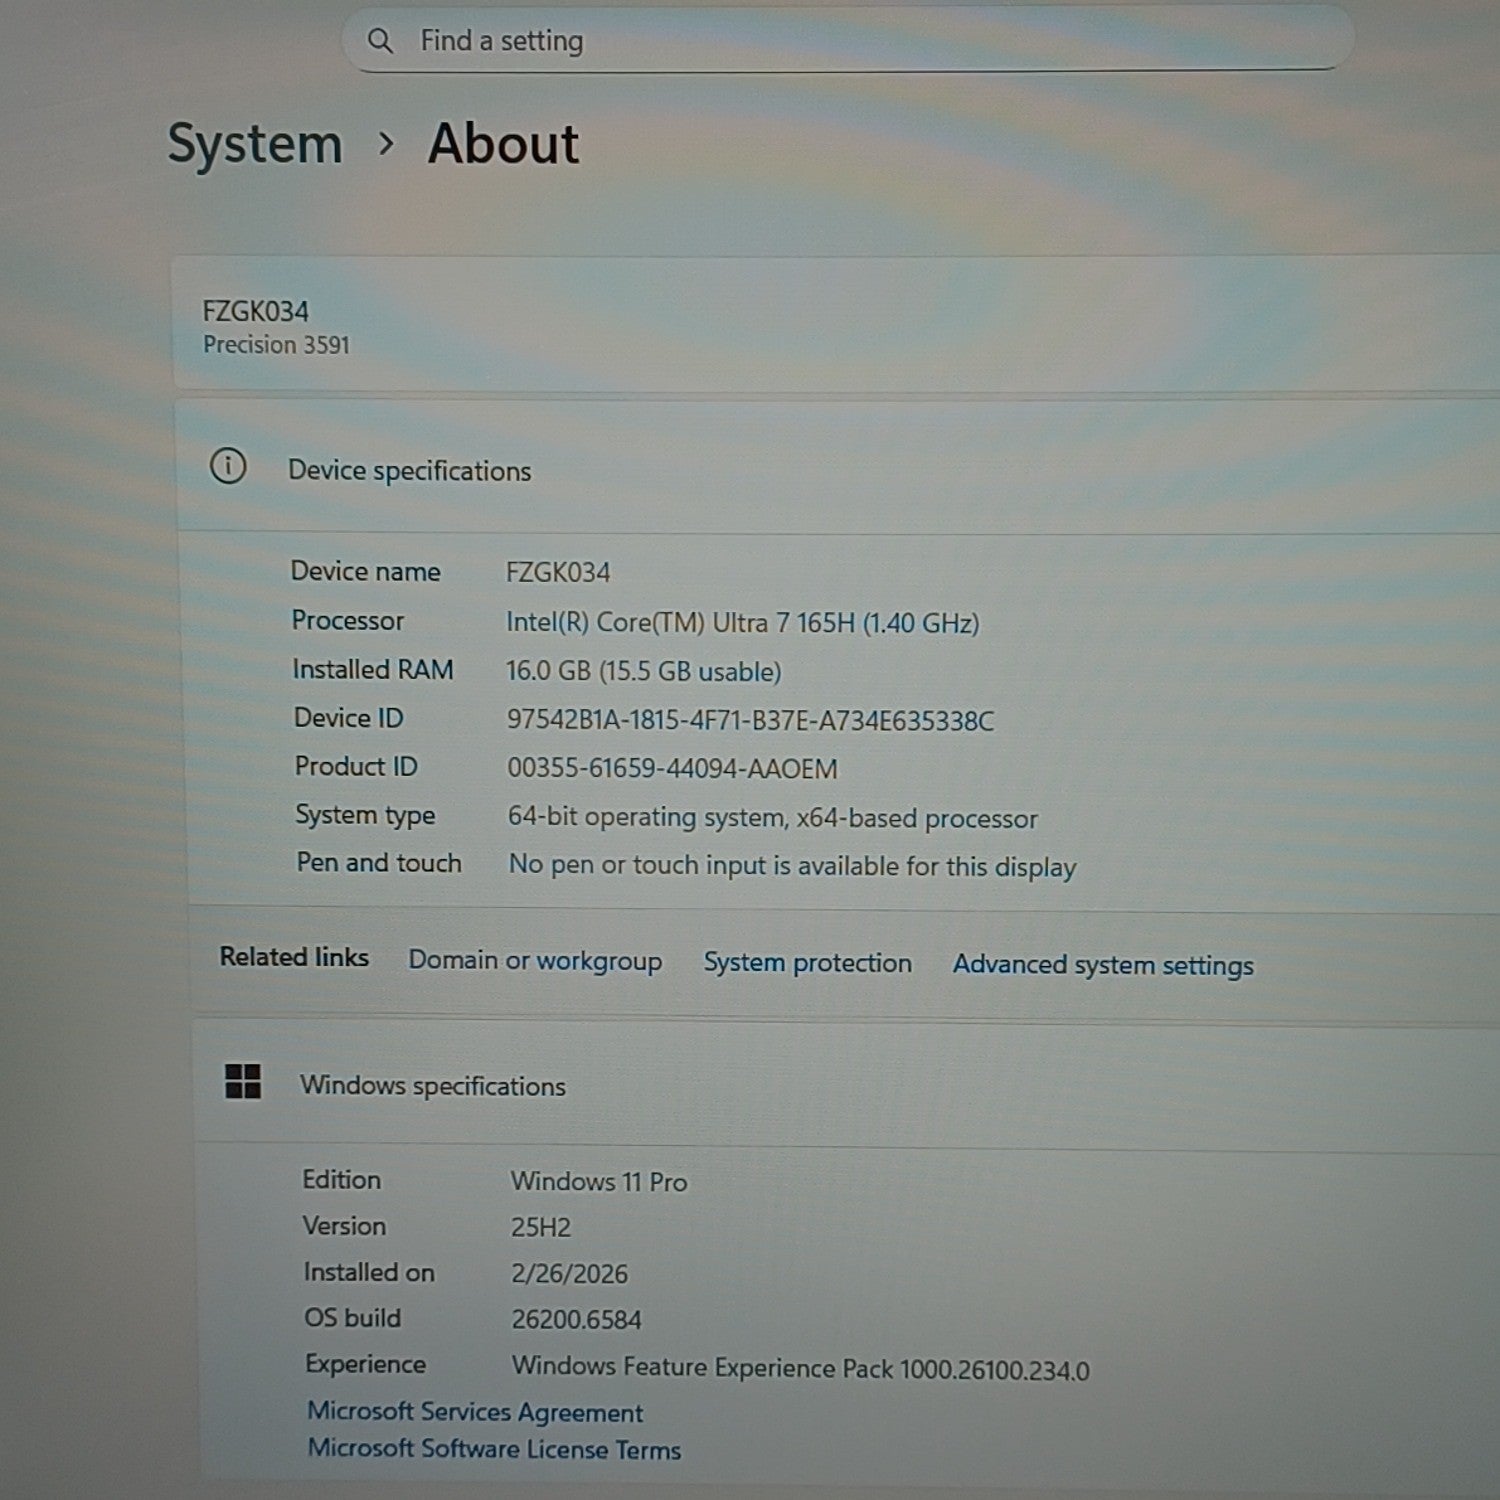
Task: Click the Windows logo icon beside Windows specifications
Action: pyautogui.click(x=243, y=1081)
